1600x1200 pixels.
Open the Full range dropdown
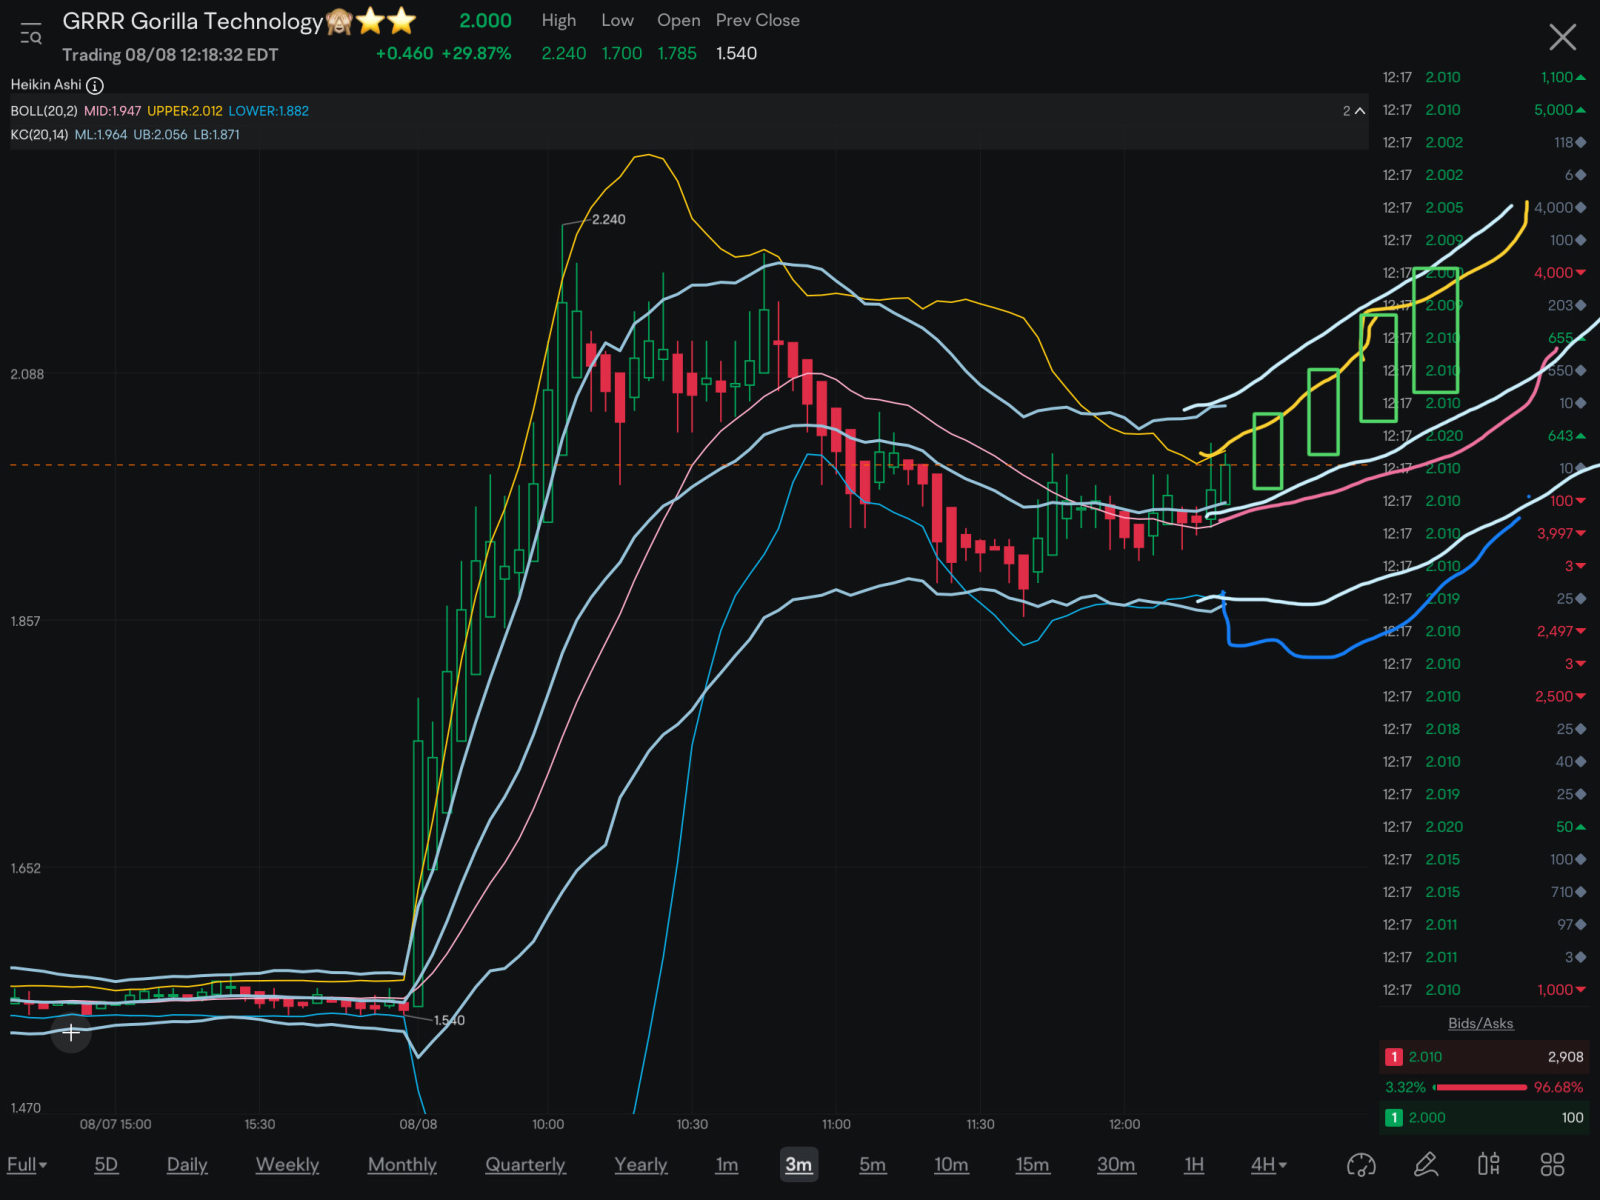(27, 1164)
